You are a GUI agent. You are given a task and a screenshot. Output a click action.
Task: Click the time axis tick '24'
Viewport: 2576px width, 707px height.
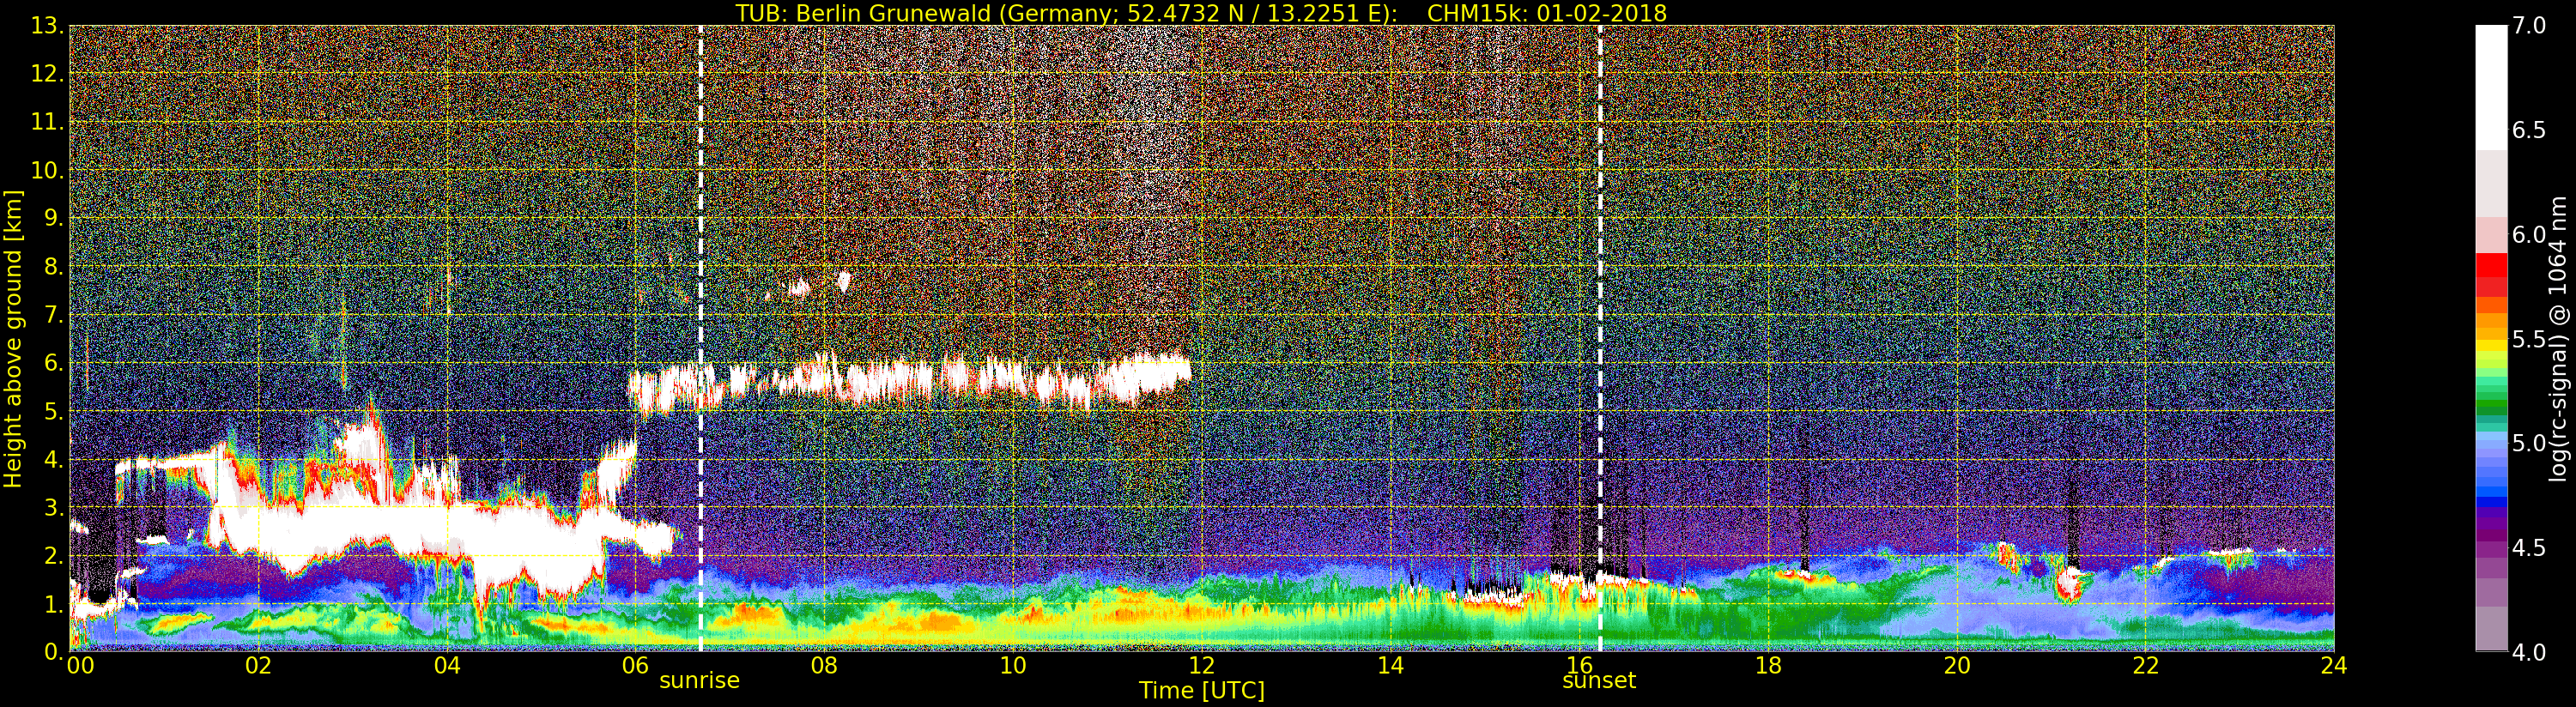[2334, 666]
